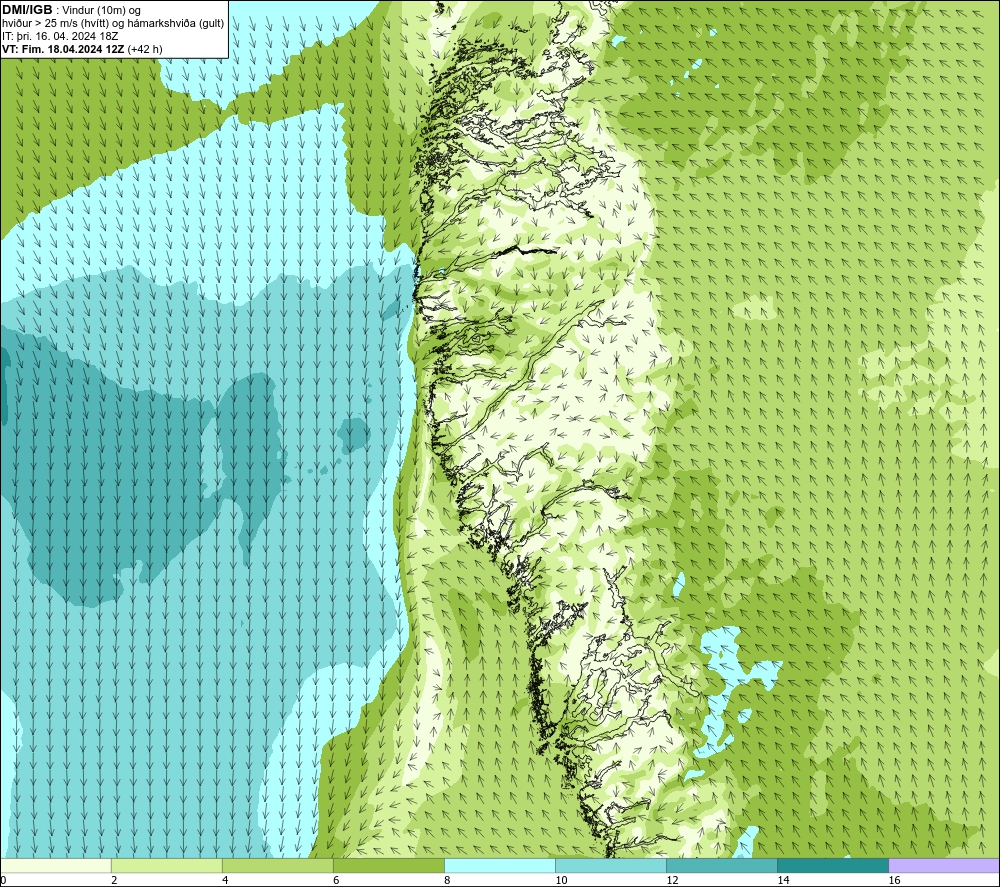This screenshot has height=887, width=1000.
Task: Click the 4–6 m/s green legend swatch
Action: pyautogui.click(x=278, y=866)
